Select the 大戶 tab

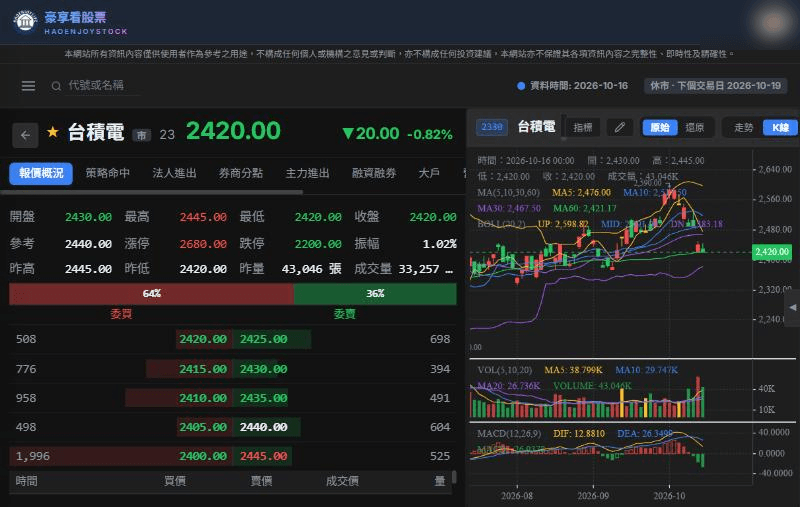[x=429, y=173]
